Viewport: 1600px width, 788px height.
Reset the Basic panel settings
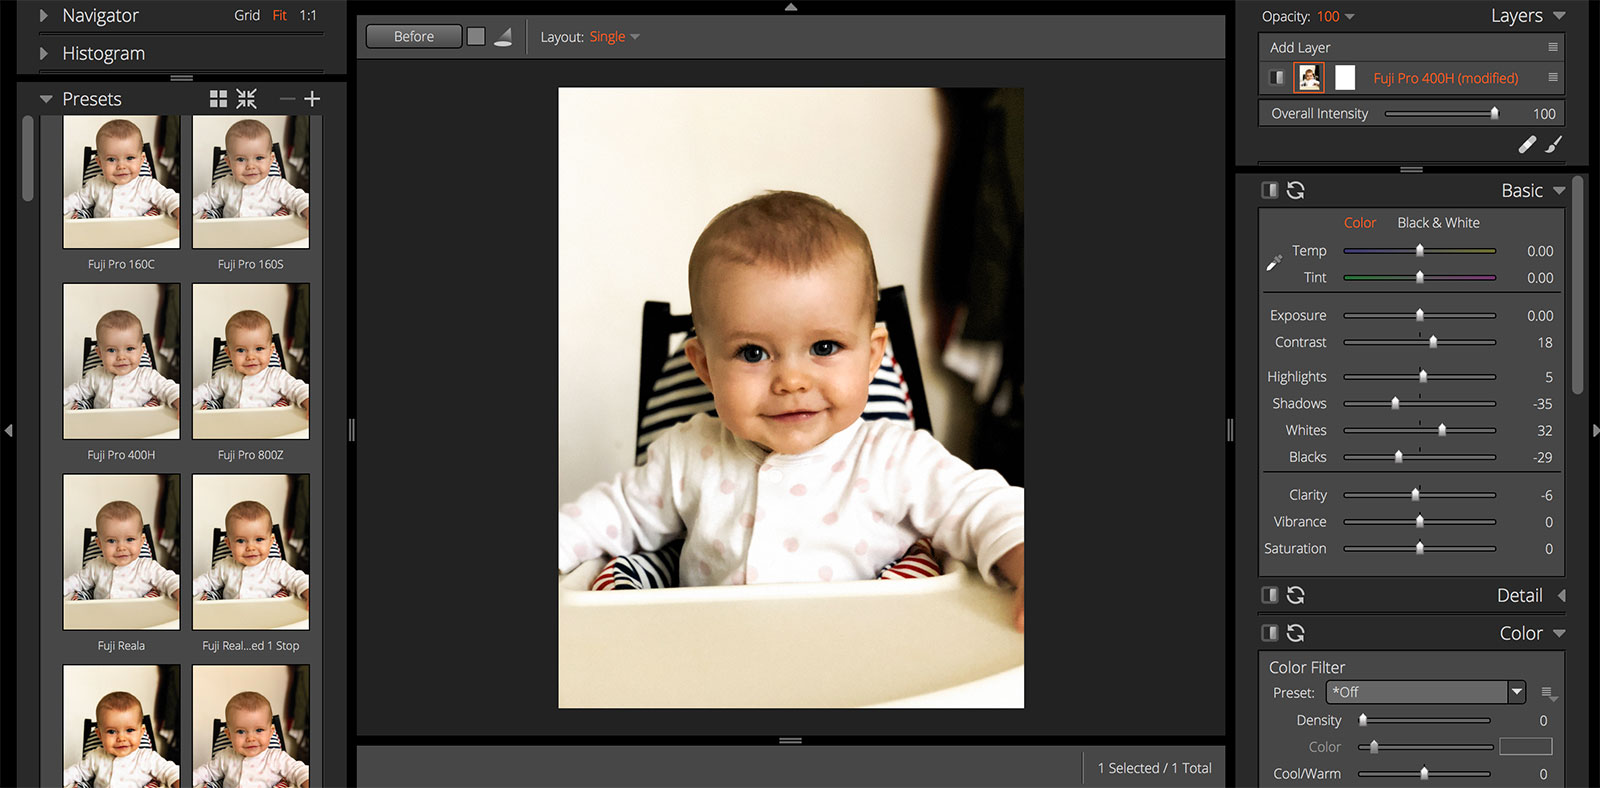[x=1296, y=190]
